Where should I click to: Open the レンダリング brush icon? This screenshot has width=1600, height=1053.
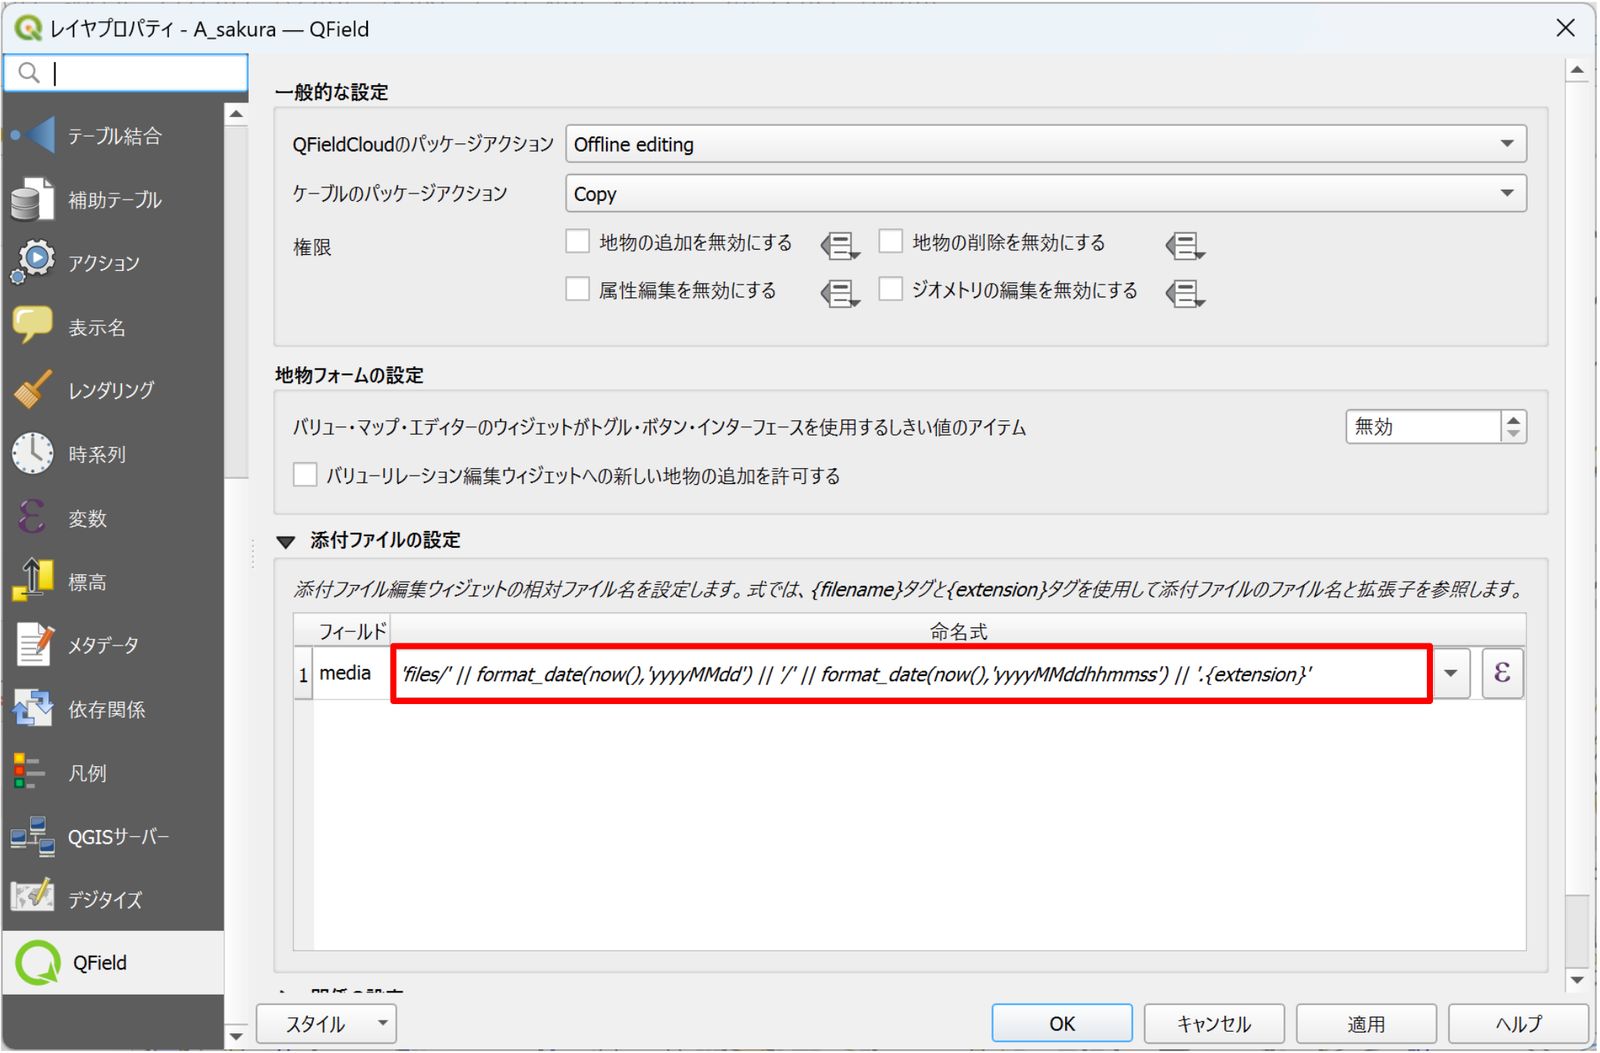point(33,390)
